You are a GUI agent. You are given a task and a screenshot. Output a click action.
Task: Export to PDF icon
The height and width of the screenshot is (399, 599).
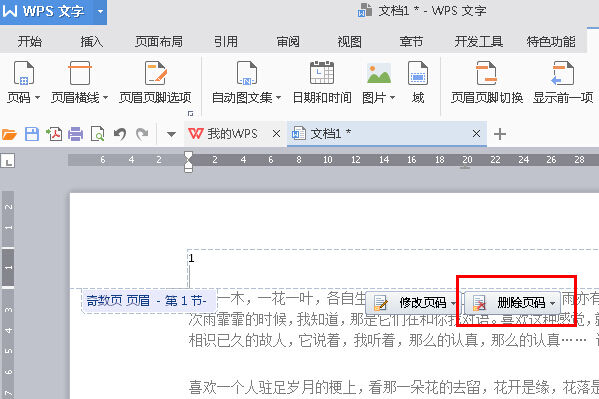[54, 134]
